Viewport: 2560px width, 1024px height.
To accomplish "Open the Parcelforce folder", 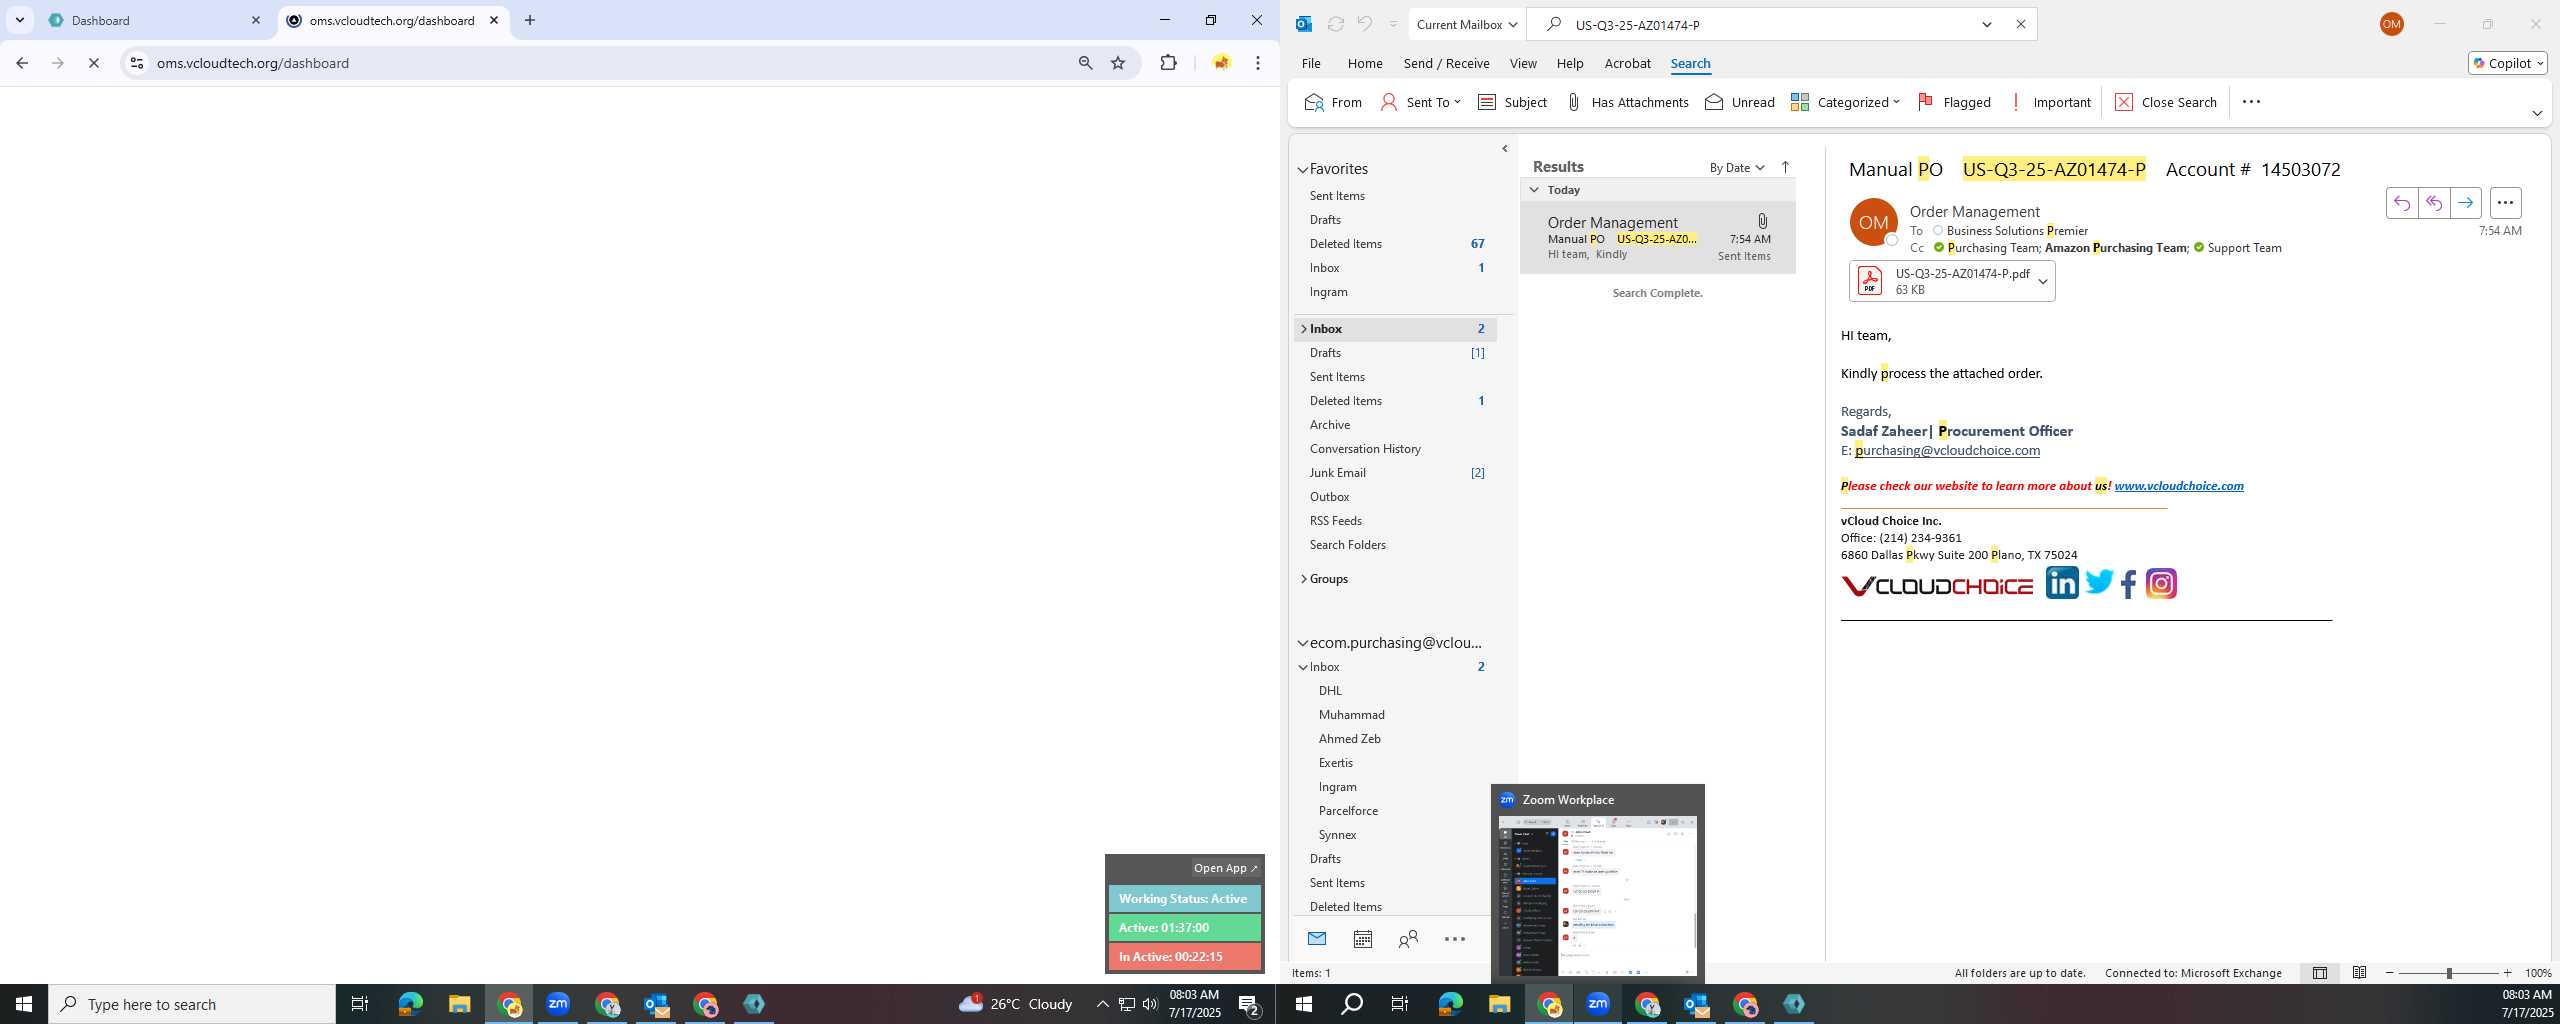I will (1348, 811).
